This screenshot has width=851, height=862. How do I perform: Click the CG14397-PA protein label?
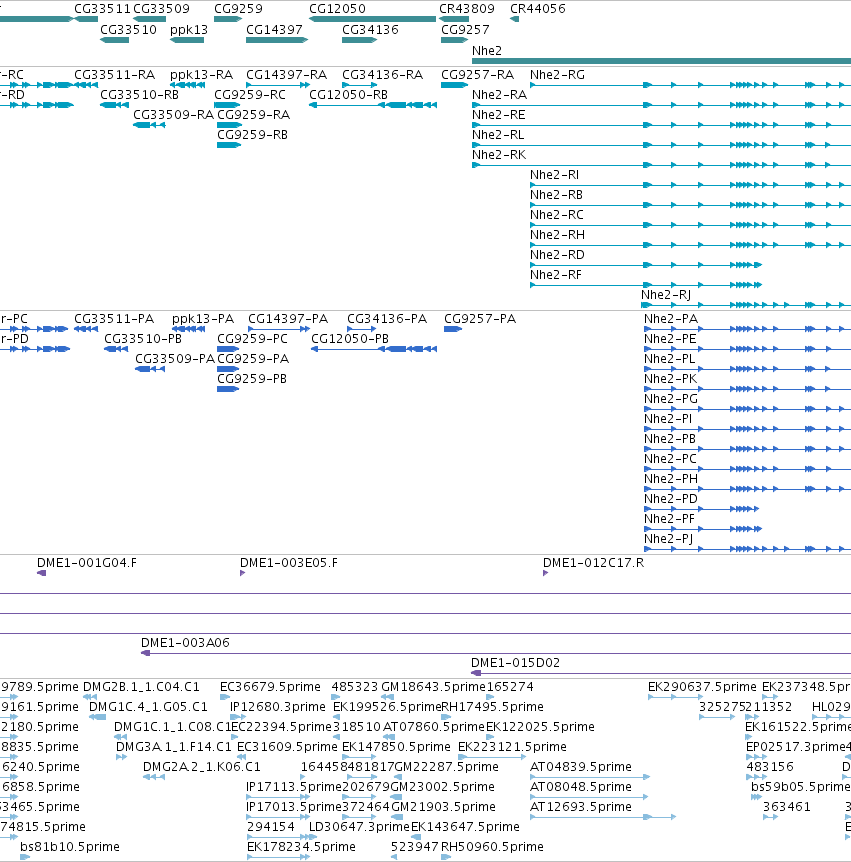click(288, 319)
